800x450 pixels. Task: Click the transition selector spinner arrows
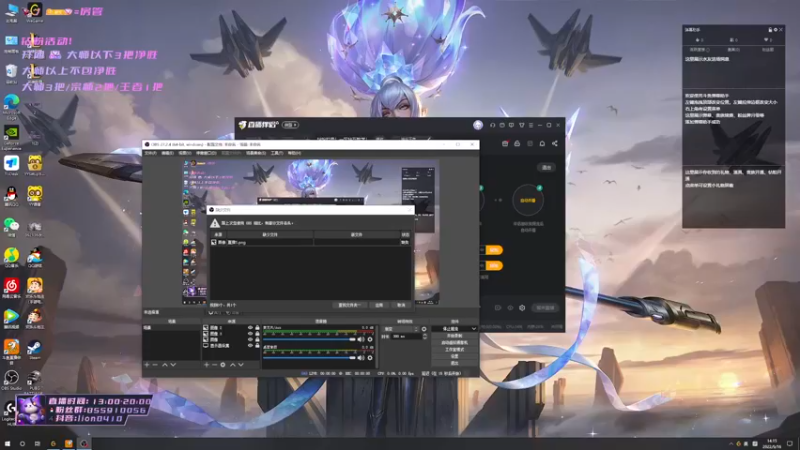pyautogui.click(x=416, y=329)
